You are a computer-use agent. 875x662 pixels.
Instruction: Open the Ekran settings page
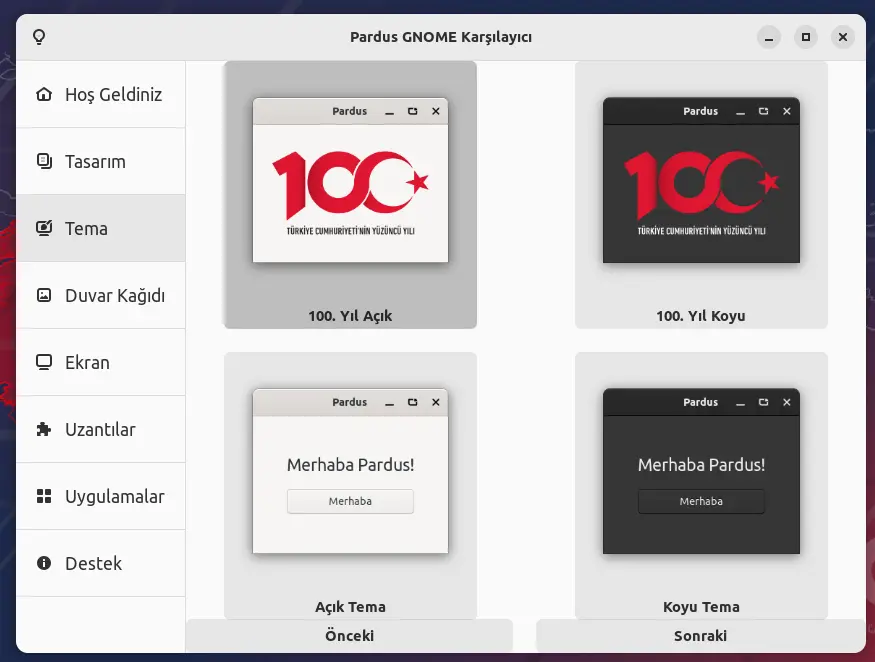[100, 362]
